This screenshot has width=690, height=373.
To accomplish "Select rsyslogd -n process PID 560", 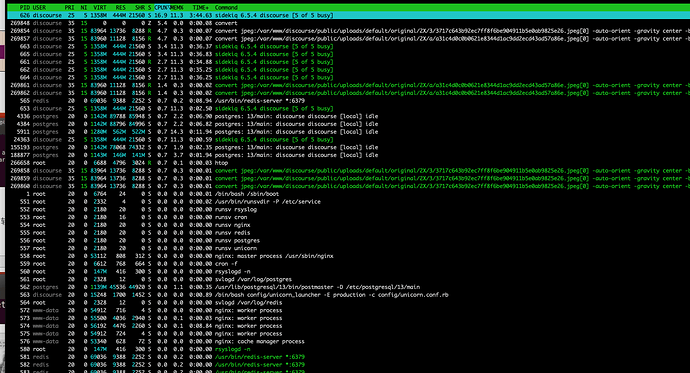I will [x=349, y=272].
